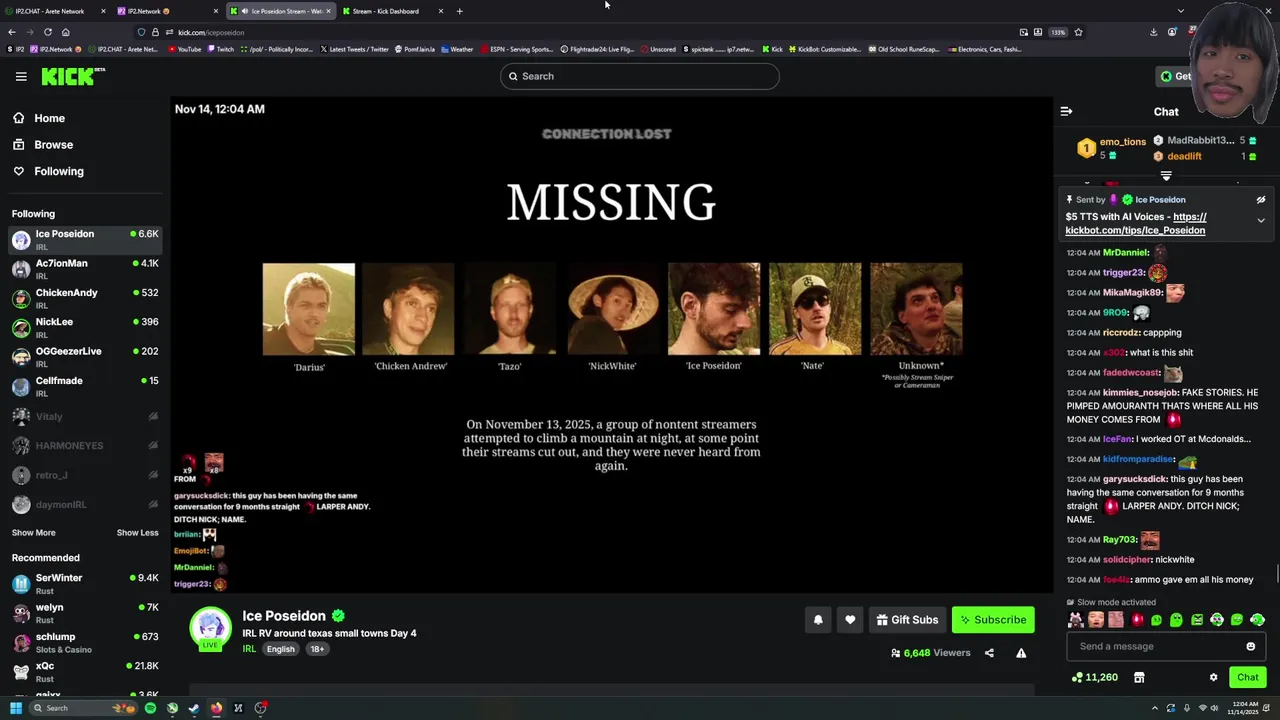This screenshot has width=1280, height=720.
Task: Click the pink bow emote in quick bar
Action: pos(1075,620)
